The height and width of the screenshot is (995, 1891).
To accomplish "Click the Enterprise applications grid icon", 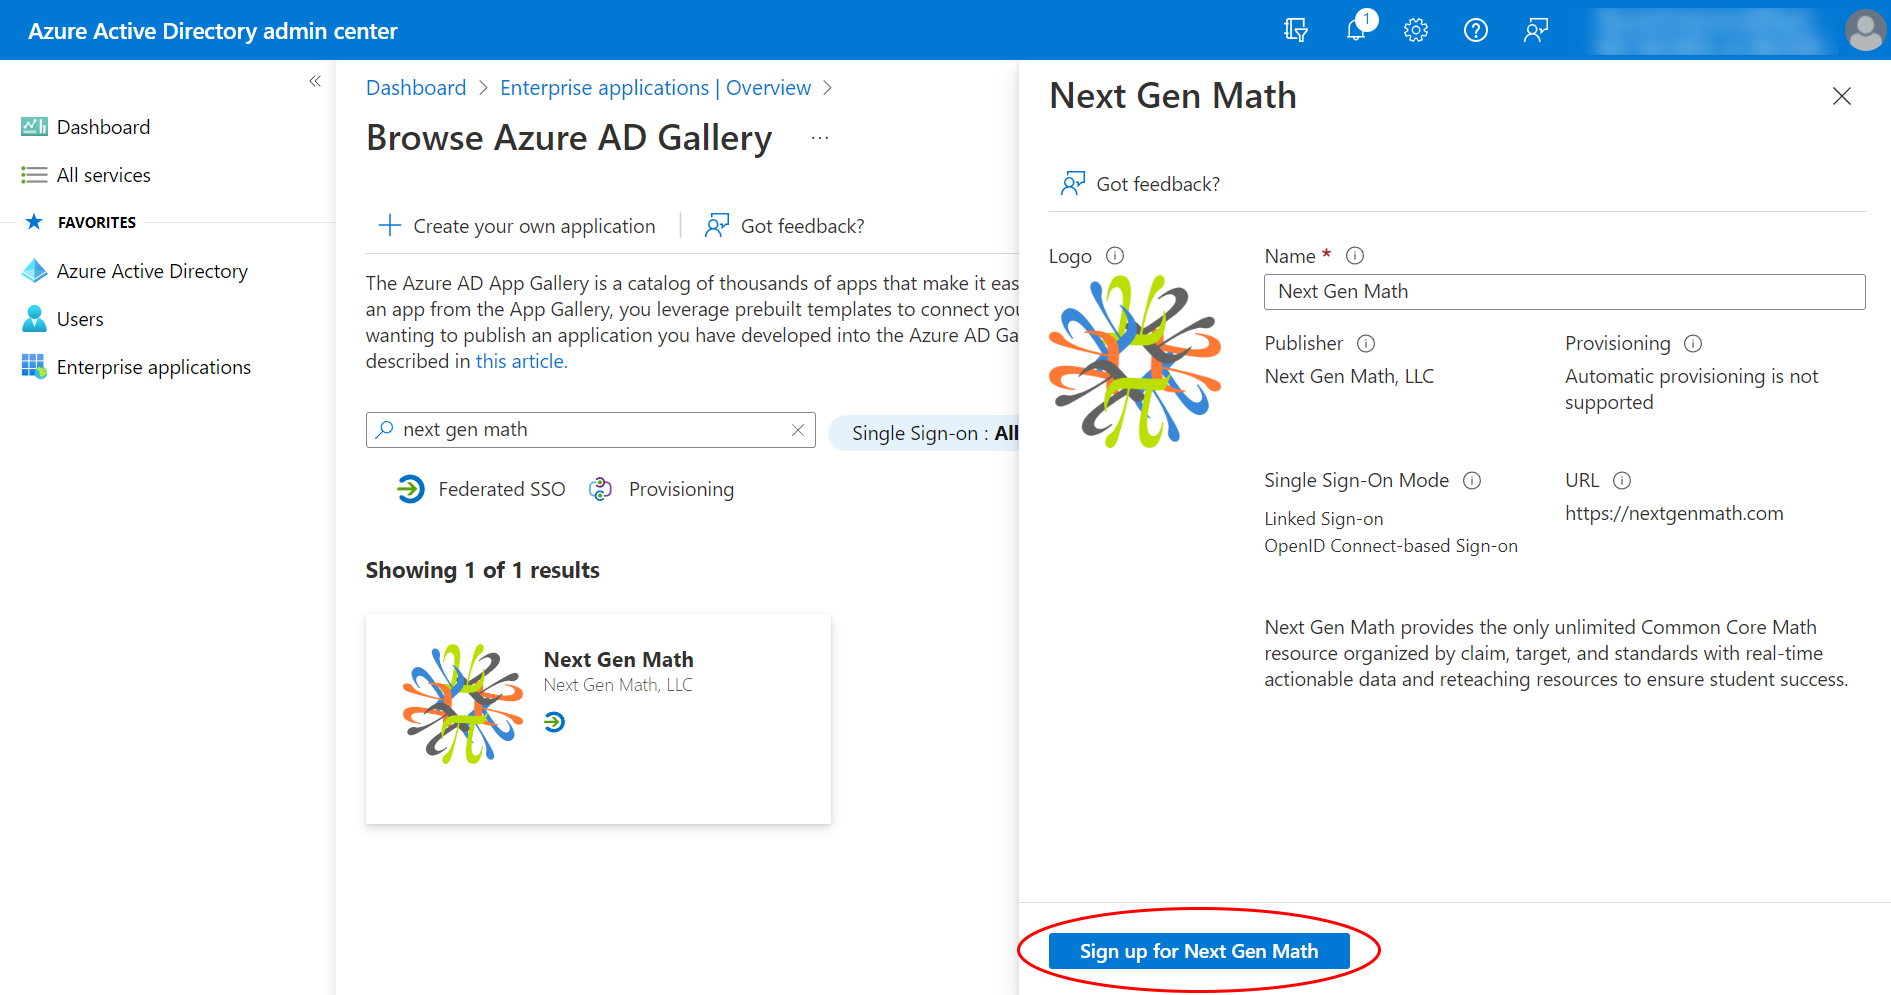I will point(34,367).
